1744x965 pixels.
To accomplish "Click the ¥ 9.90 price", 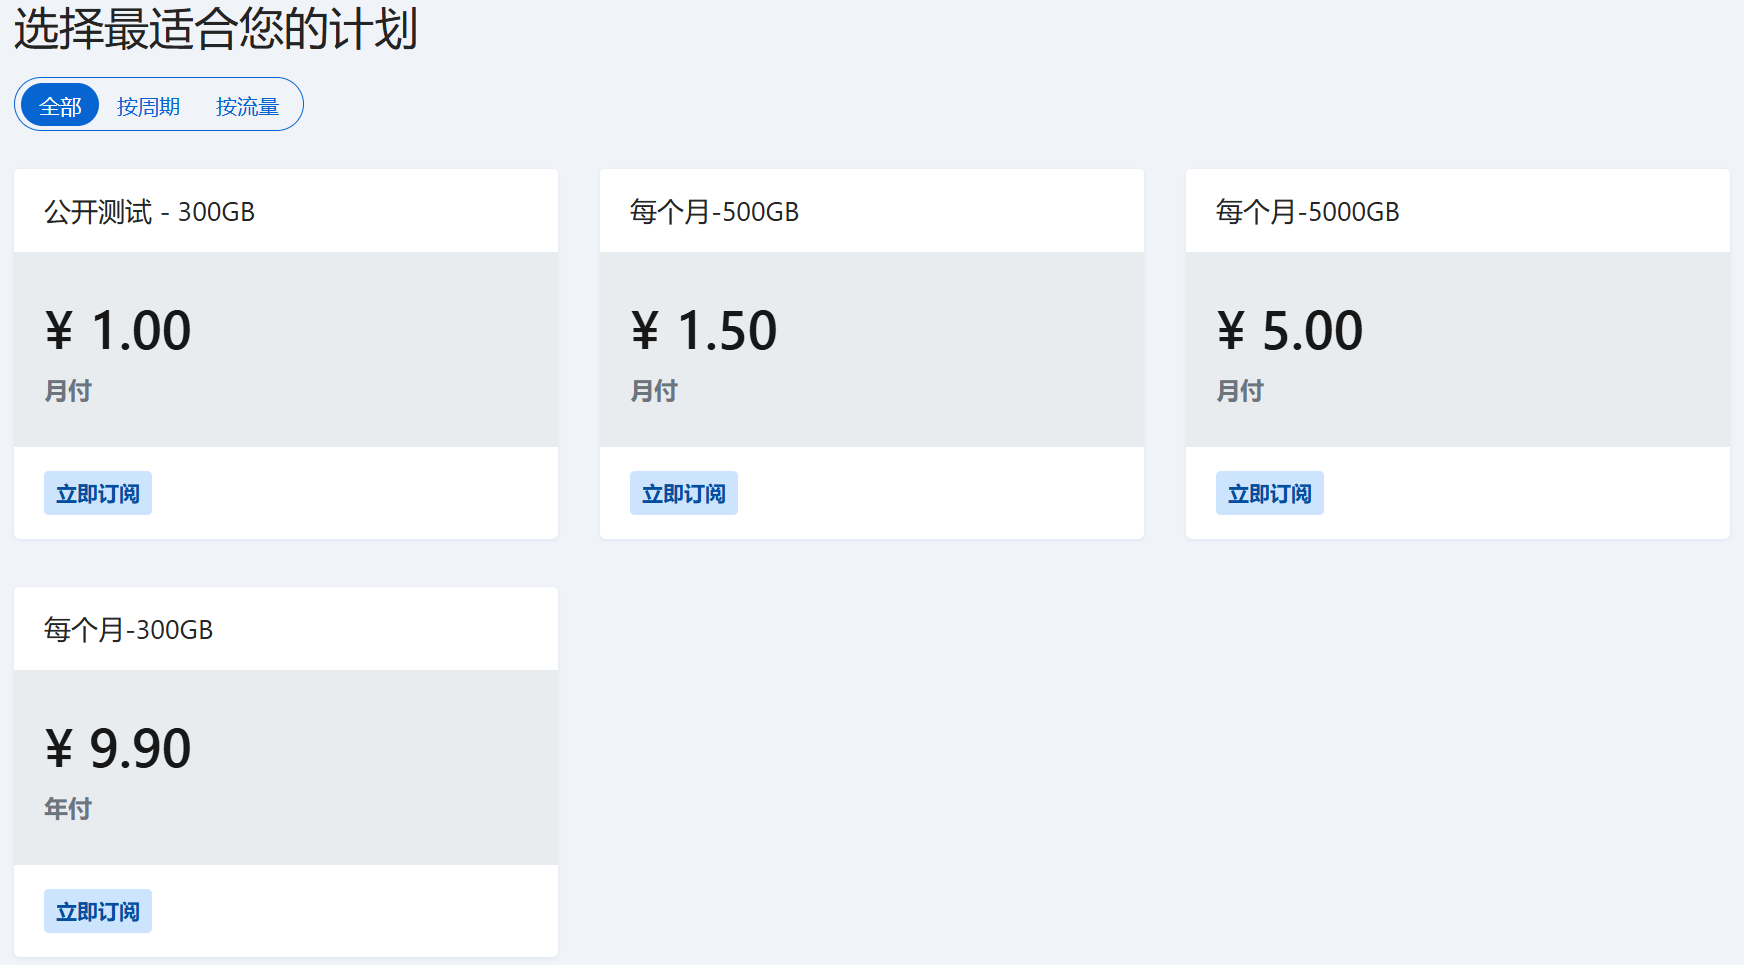I will [118, 749].
